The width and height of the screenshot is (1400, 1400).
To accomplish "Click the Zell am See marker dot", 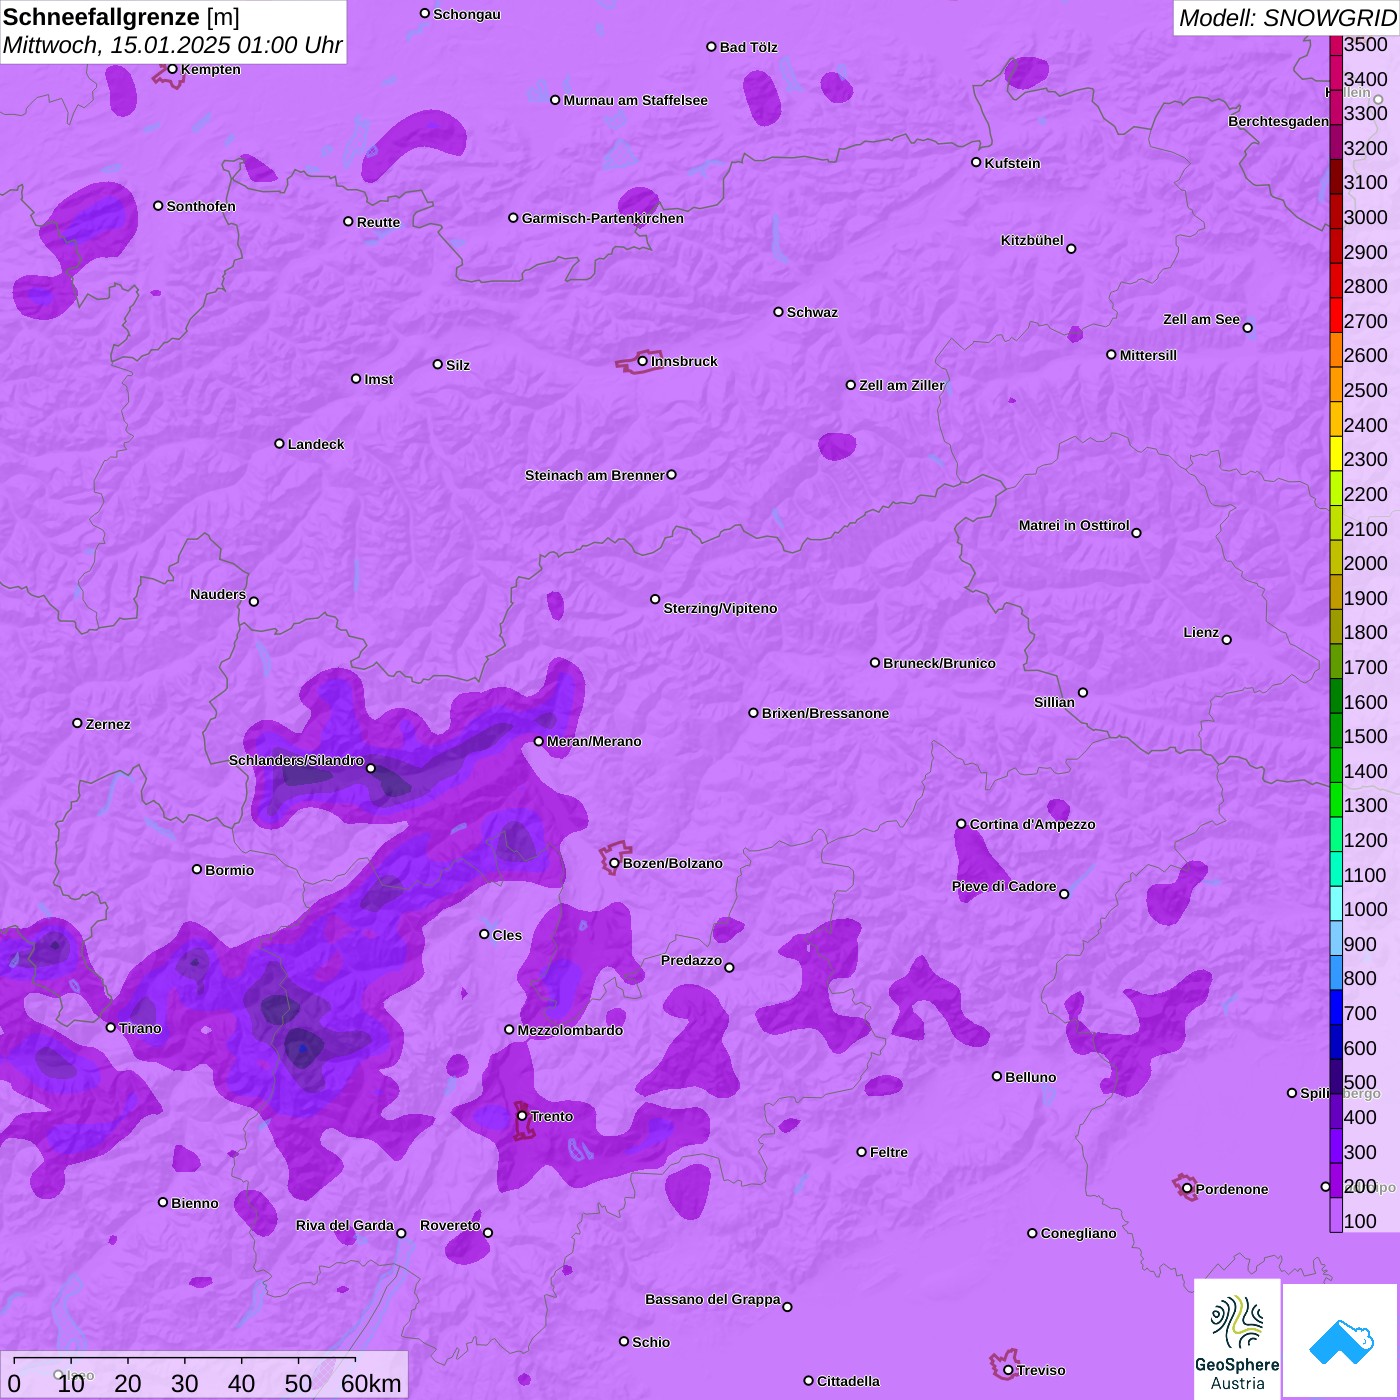I will tap(1247, 328).
